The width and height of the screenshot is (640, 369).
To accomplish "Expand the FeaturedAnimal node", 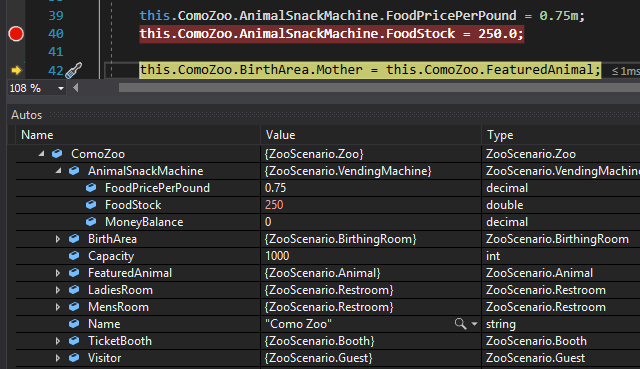I will click(58, 273).
